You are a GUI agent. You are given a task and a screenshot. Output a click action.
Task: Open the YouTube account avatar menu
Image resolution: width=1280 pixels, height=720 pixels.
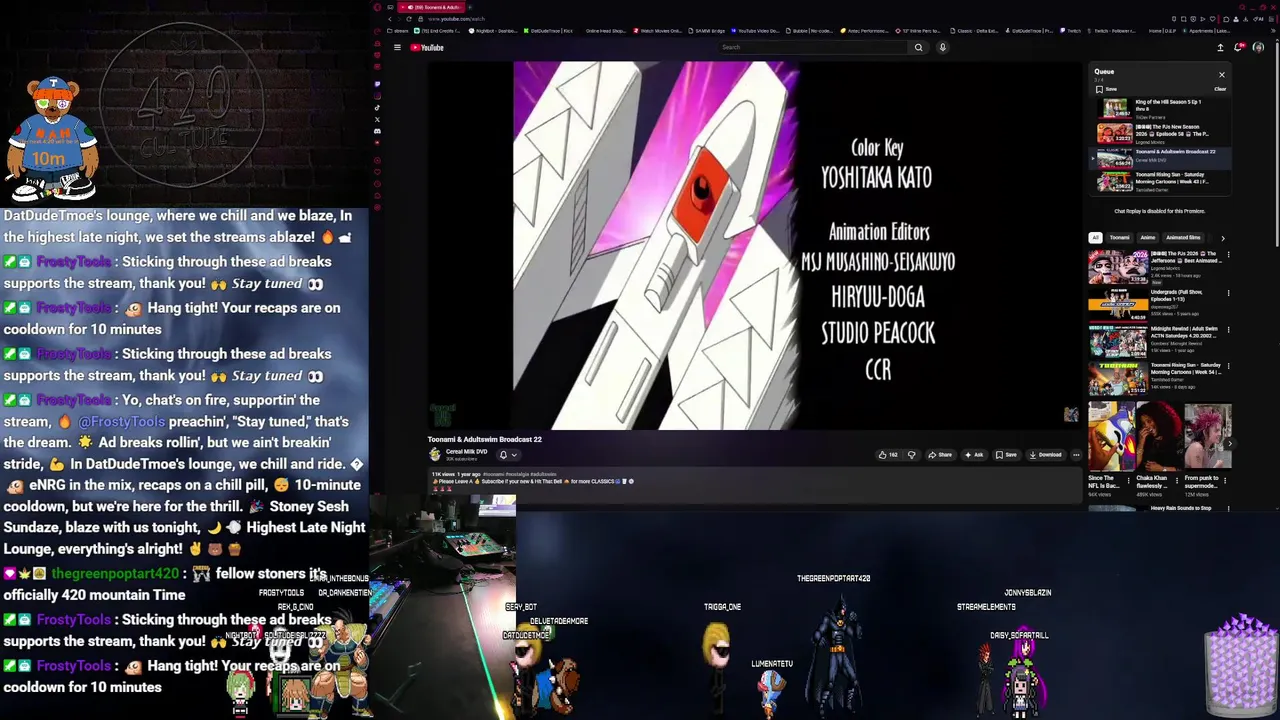tap(1258, 47)
